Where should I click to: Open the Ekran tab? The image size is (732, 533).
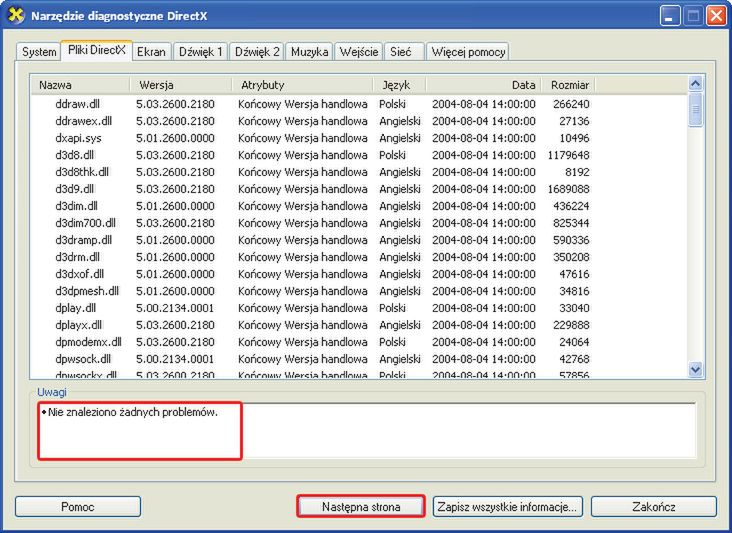151,52
